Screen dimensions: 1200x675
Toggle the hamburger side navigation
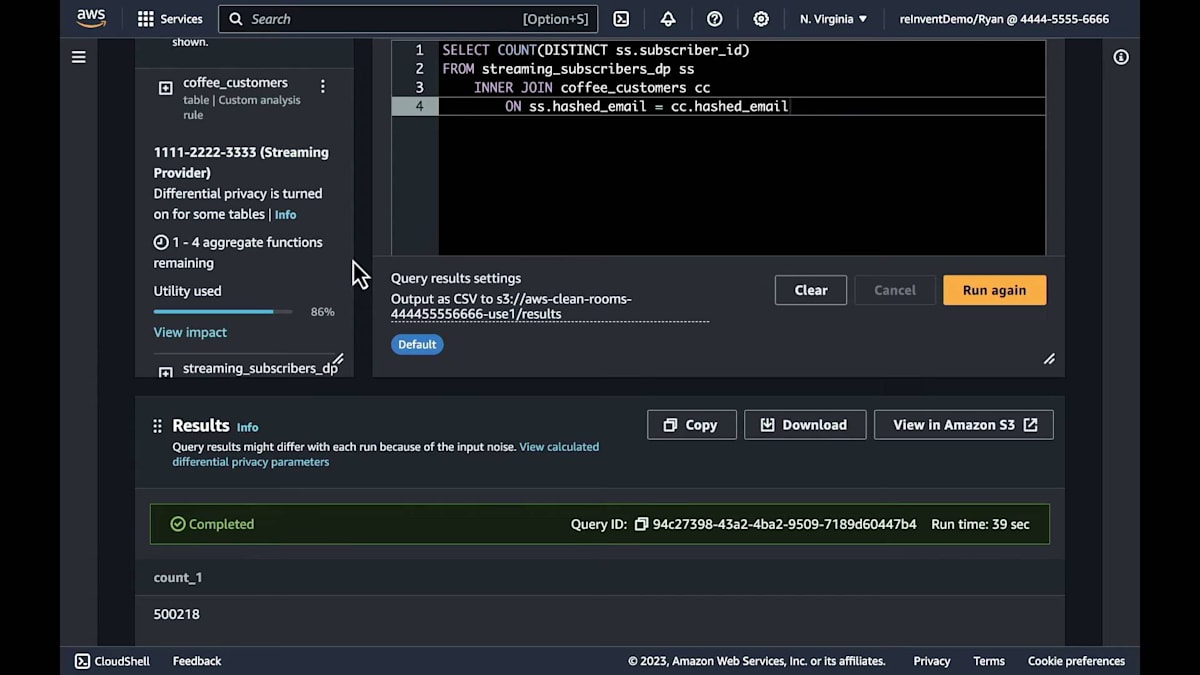(x=79, y=57)
